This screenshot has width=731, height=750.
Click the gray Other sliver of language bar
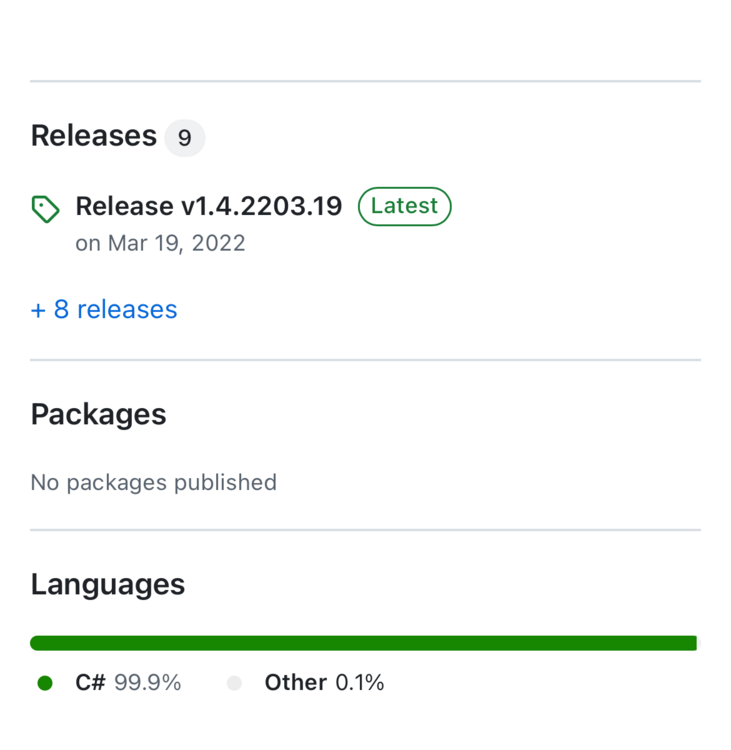point(698,643)
